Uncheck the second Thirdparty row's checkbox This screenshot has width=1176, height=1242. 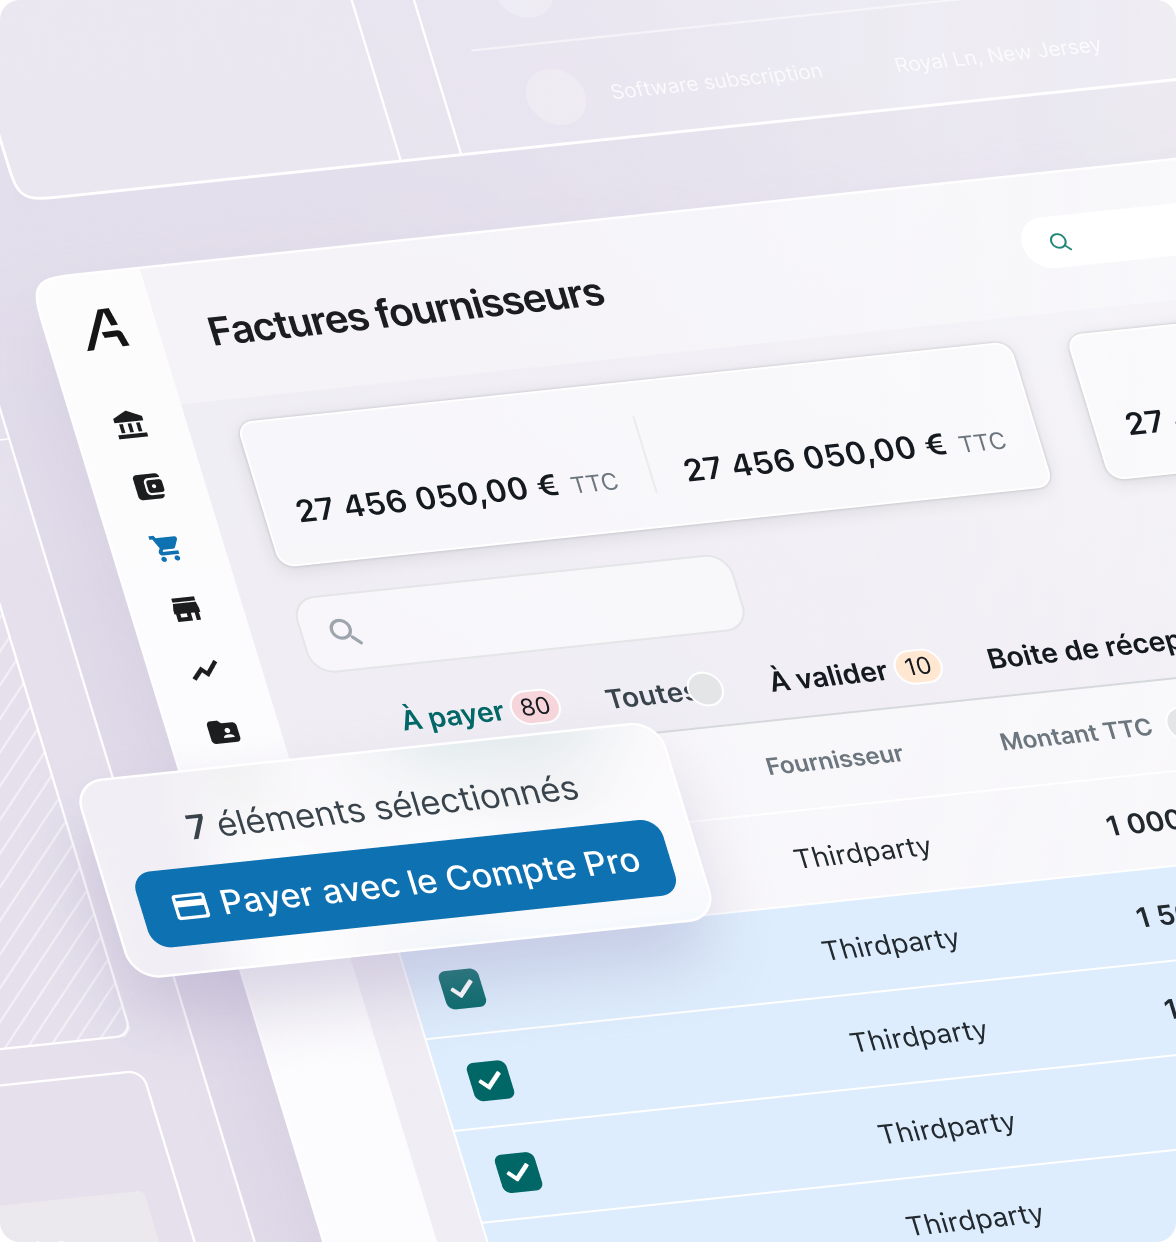pos(463,989)
